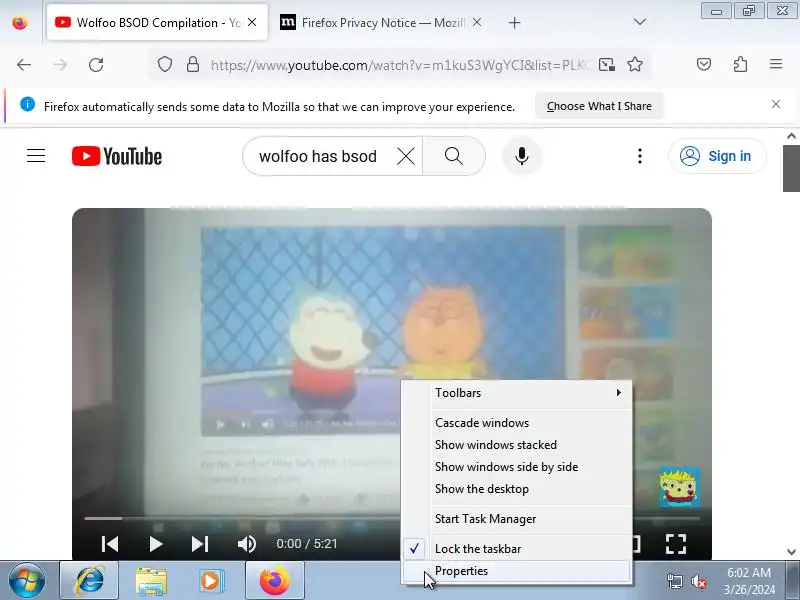Switch to Firefox taskbar button

[x=275, y=581]
